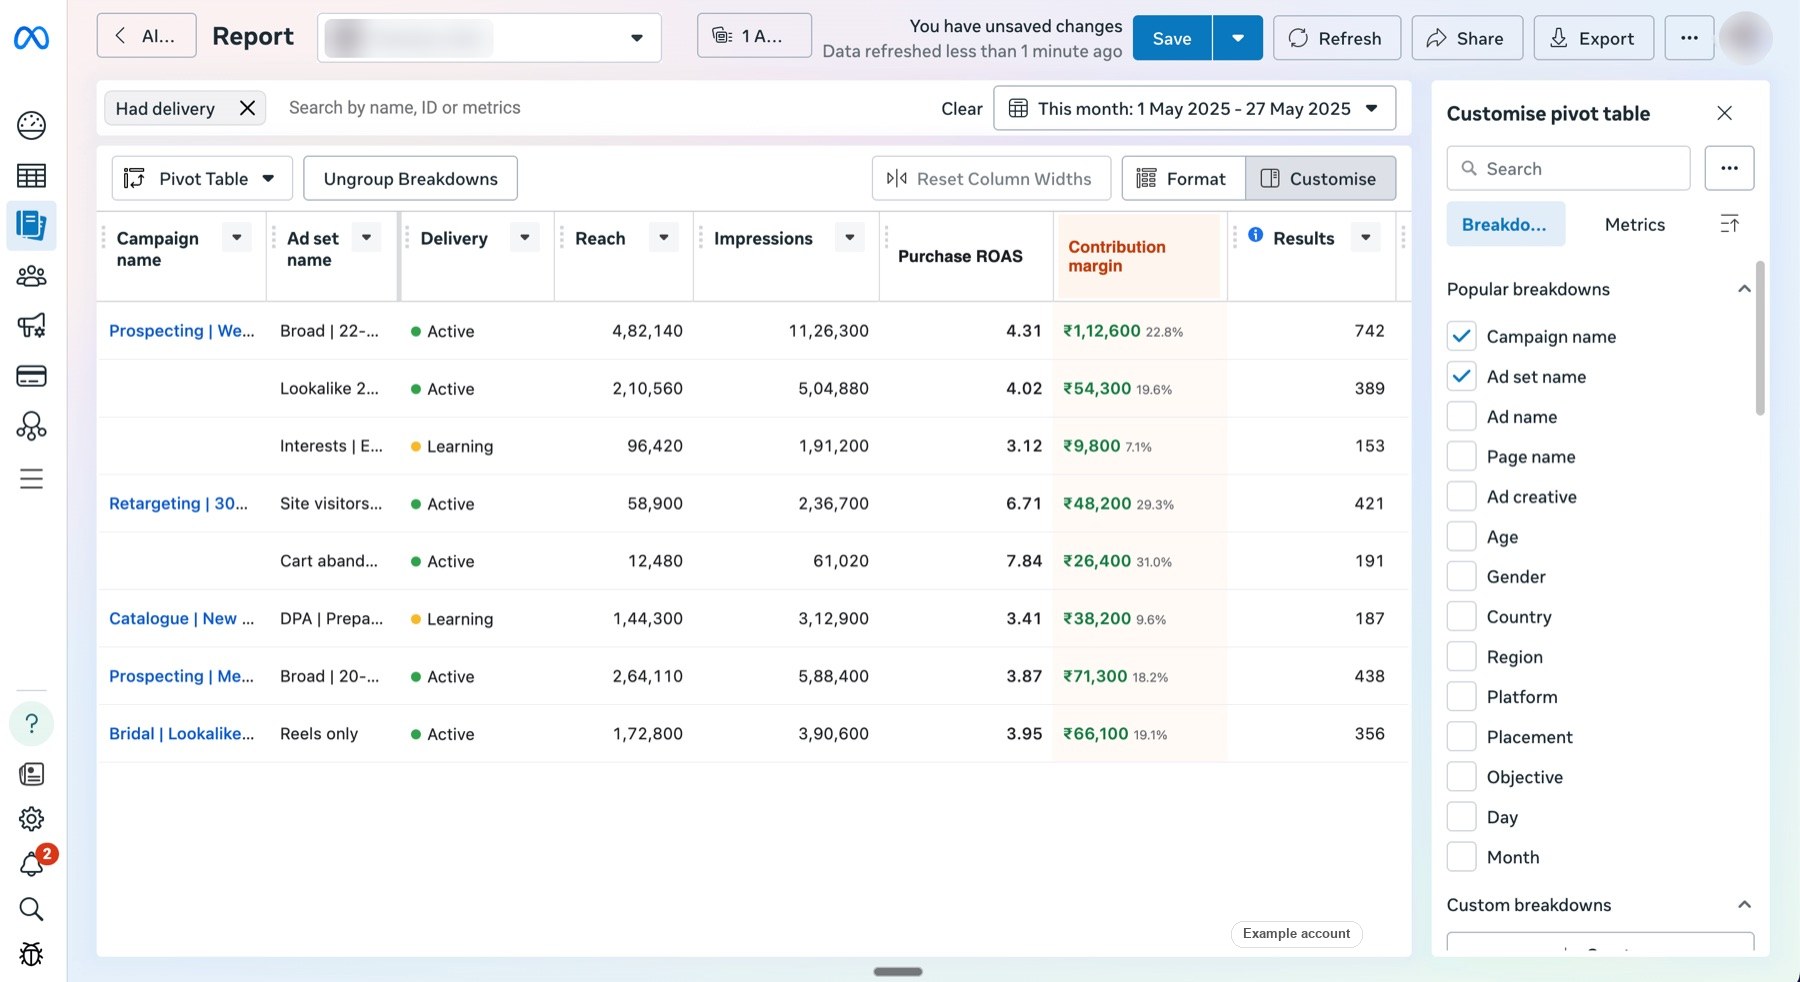The image size is (1800, 982).
Task: Open the Ads reporting icon in sidebar
Action: 31,225
